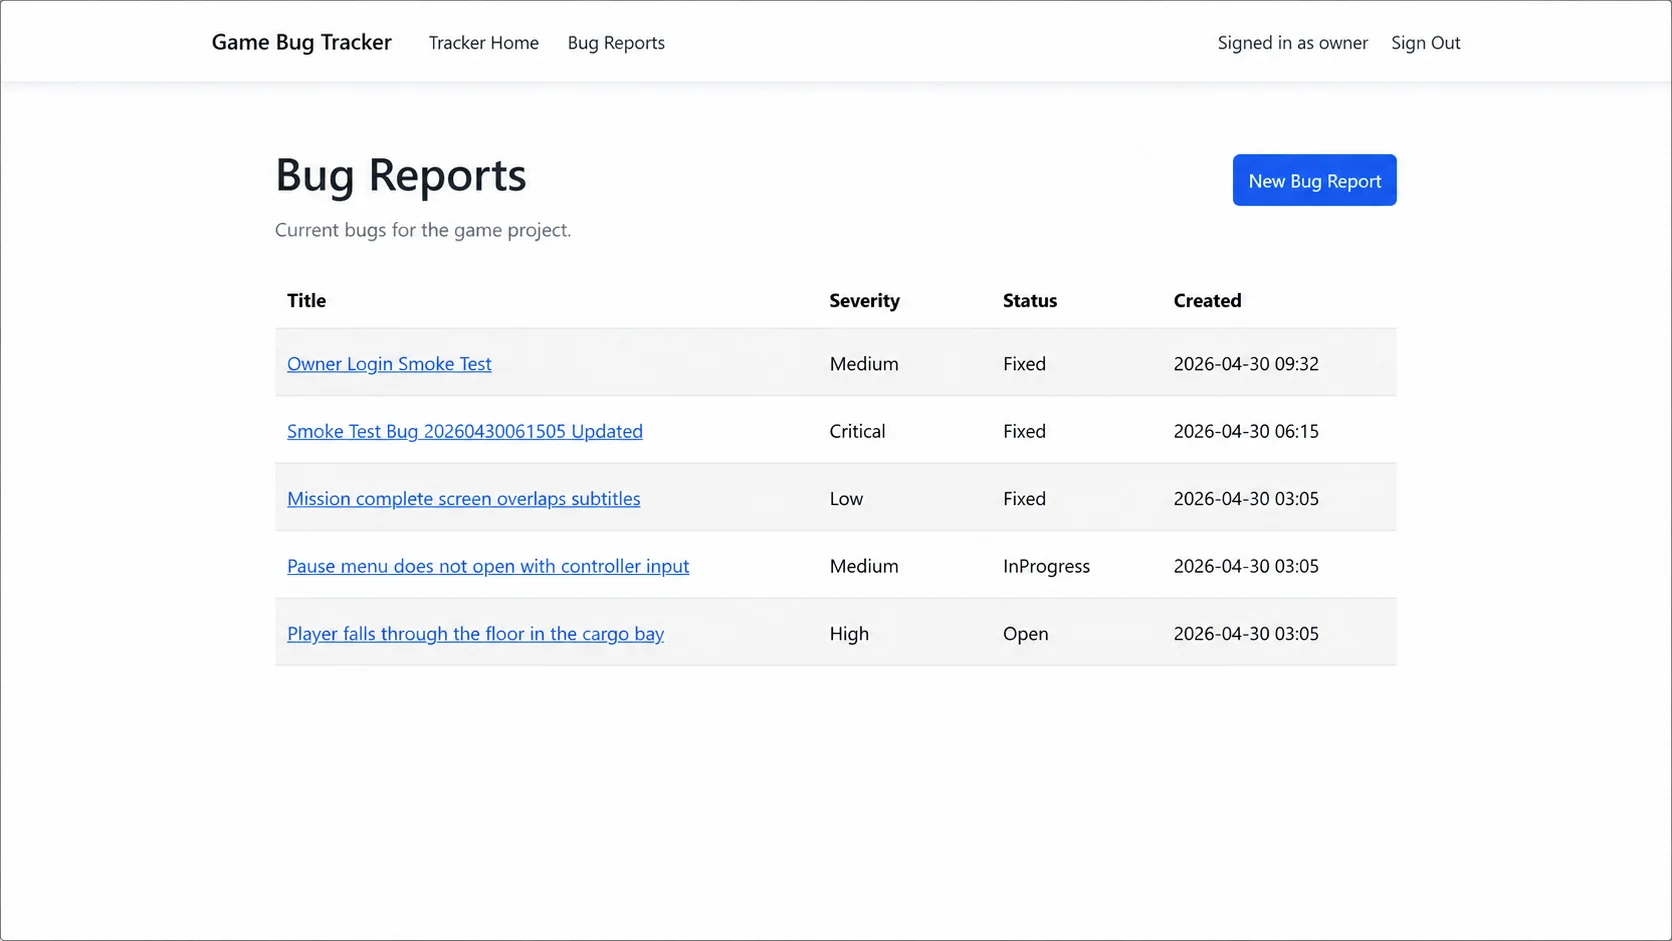This screenshot has width=1672, height=941.
Task: Click the Status column header
Action: pos(1029,300)
